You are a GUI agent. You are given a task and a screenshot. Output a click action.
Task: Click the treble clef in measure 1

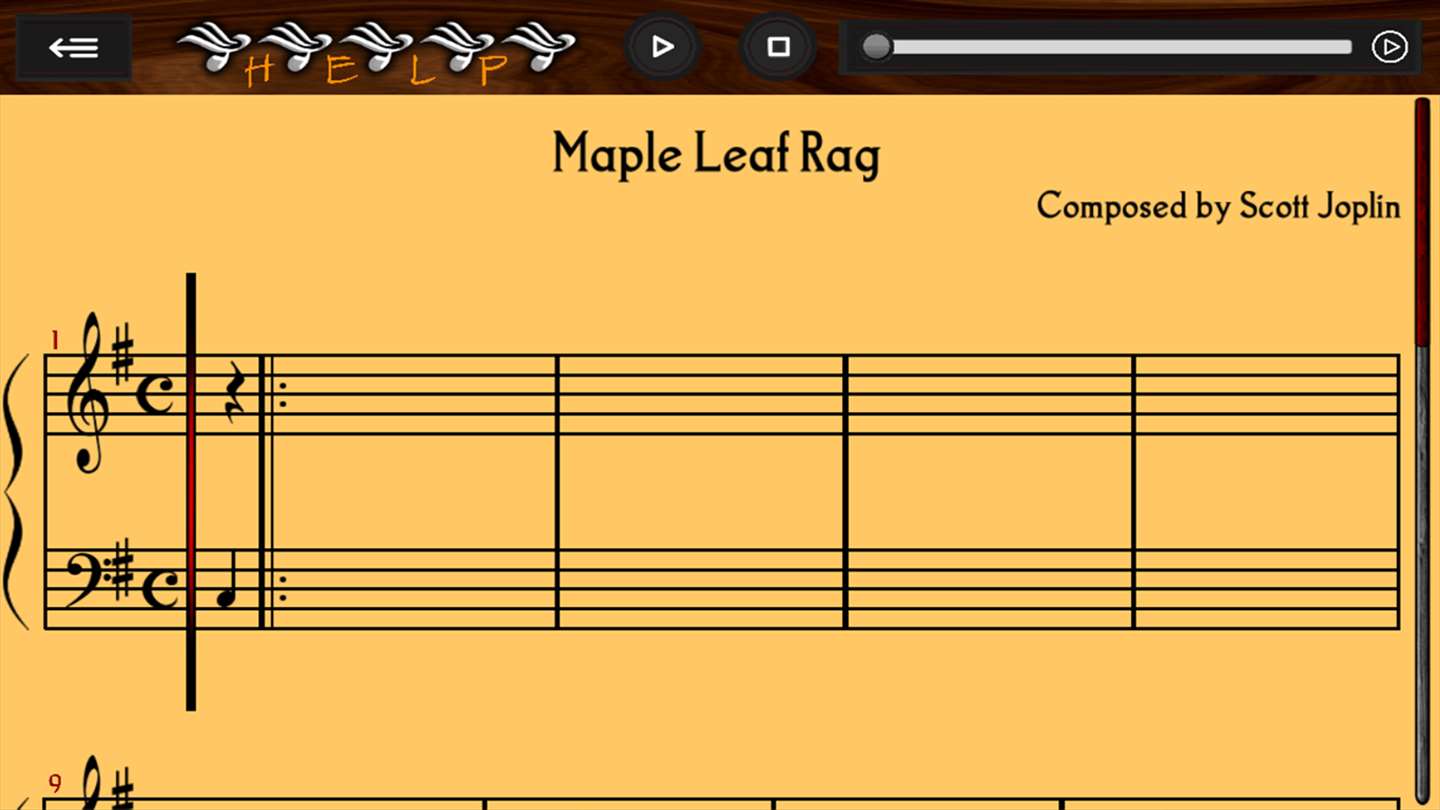[x=86, y=392]
